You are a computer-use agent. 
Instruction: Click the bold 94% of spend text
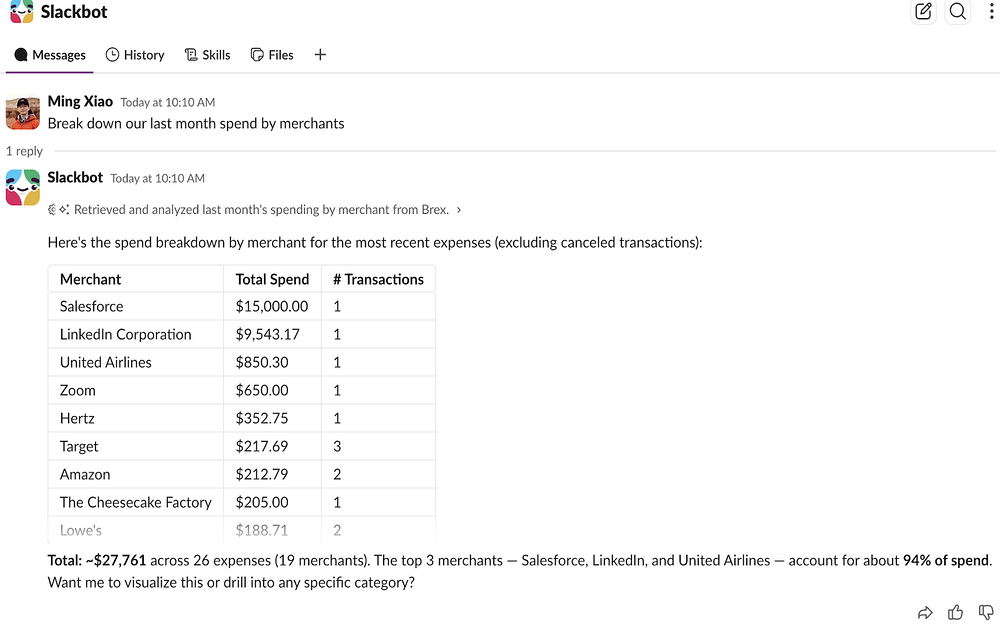946,561
